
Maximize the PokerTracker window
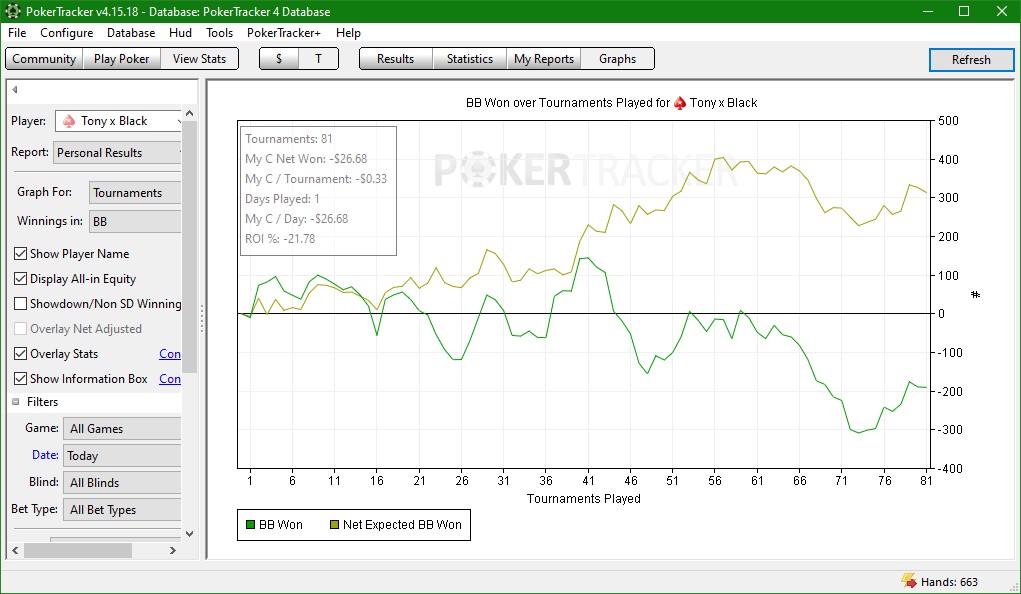964,11
